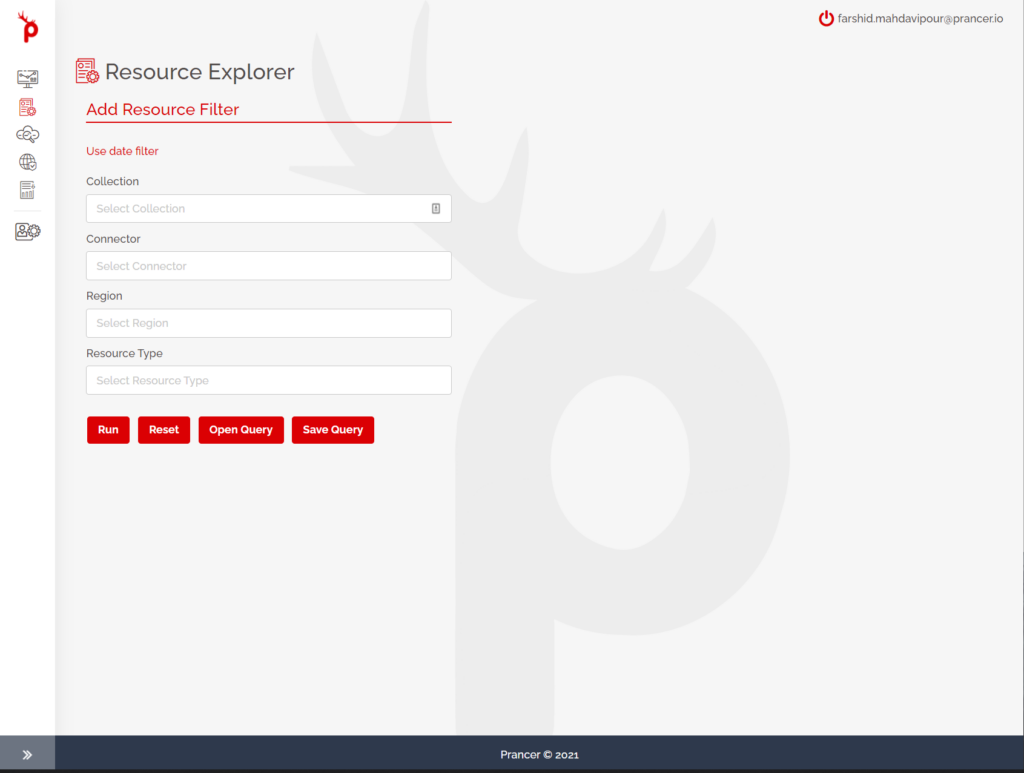This screenshot has height=773, width=1024.
Task: Click the icon inside Collection field
Action: [436, 208]
